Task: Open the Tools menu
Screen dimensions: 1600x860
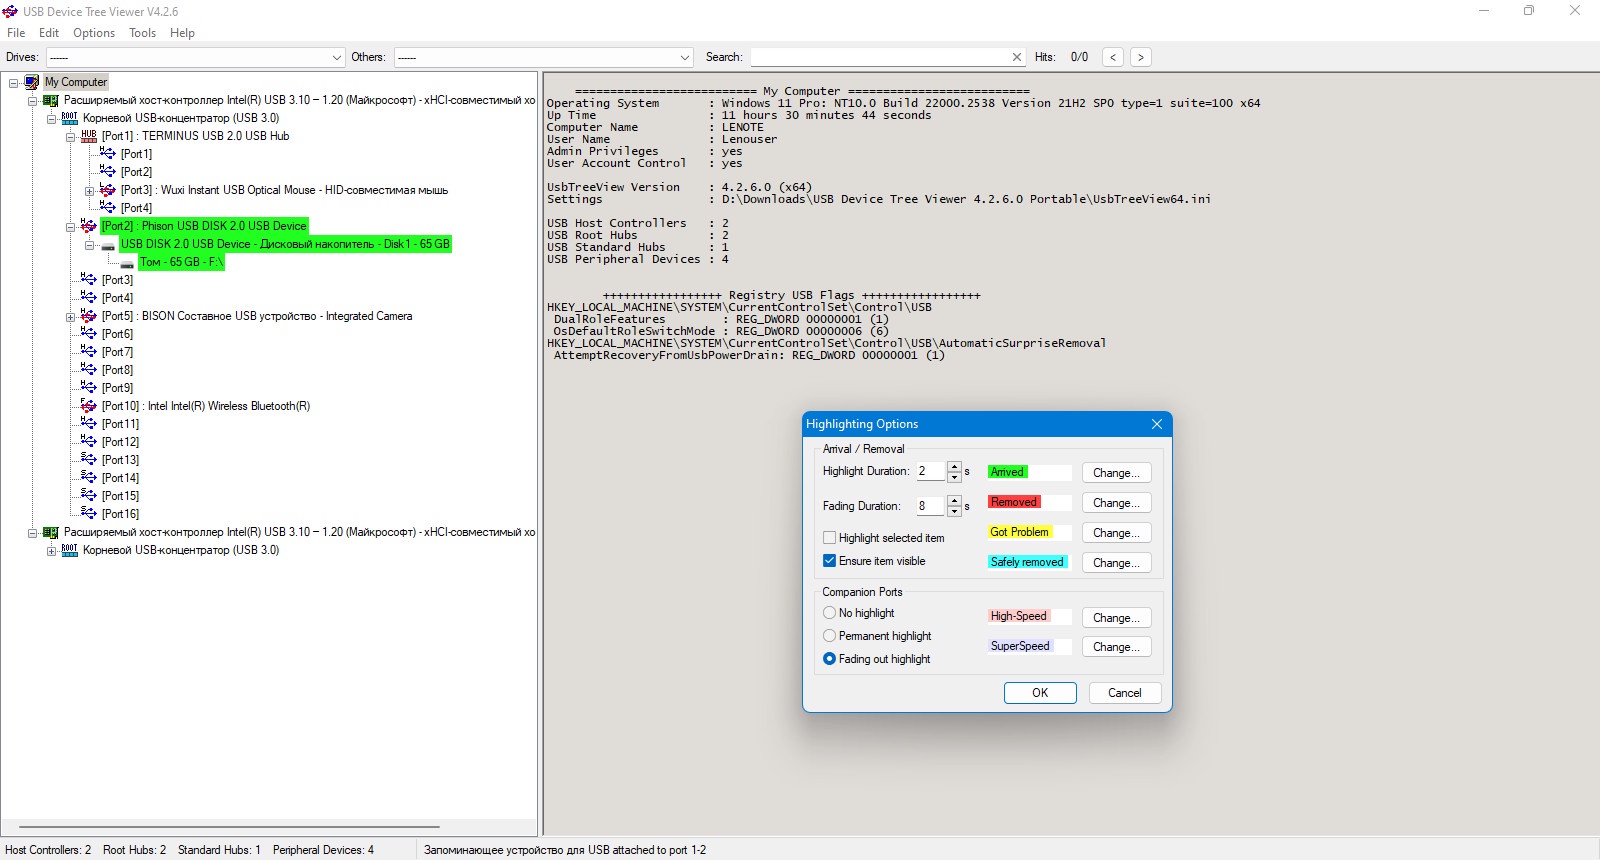Action: 142,33
